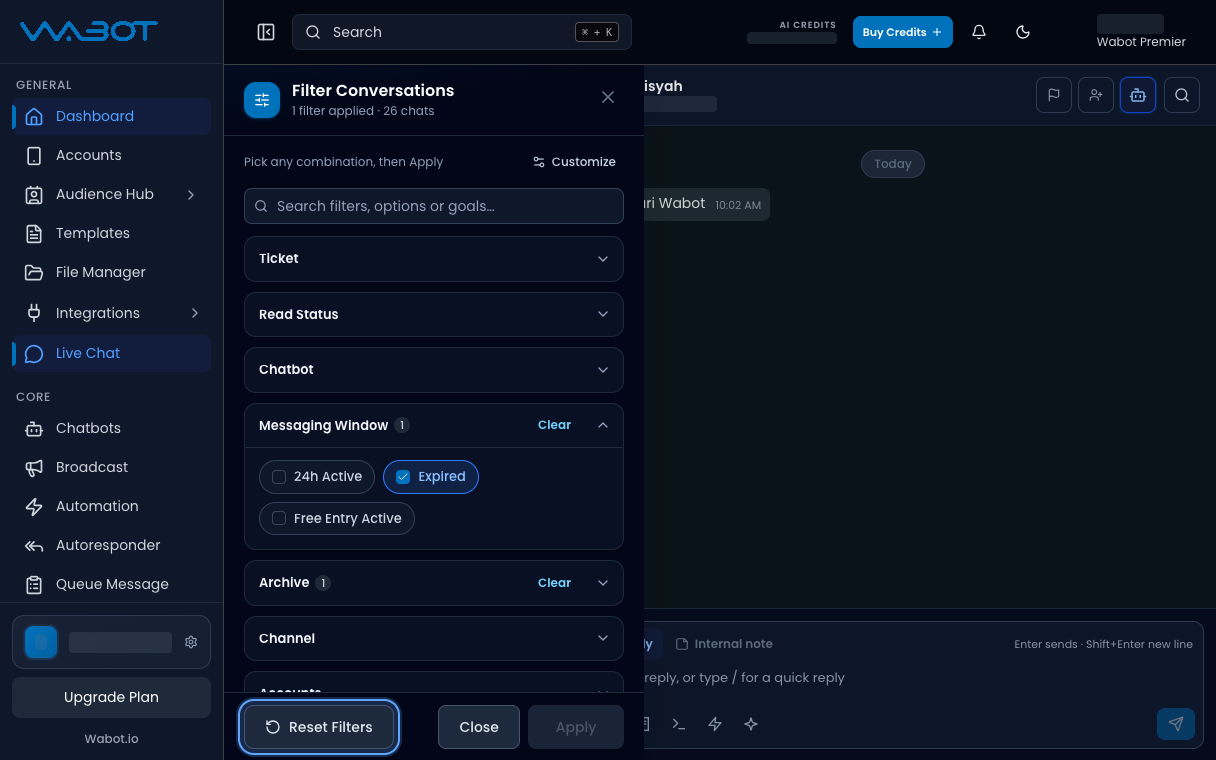This screenshot has width=1216, height=760.
Task: Click the assign user icon in chat header
Action: coord(1096,95)
